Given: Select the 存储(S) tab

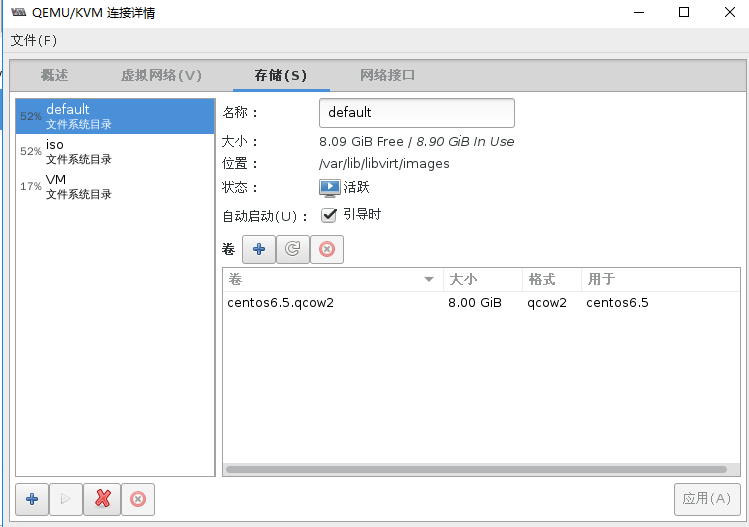Looking at the screenshot, I should 281,75.
